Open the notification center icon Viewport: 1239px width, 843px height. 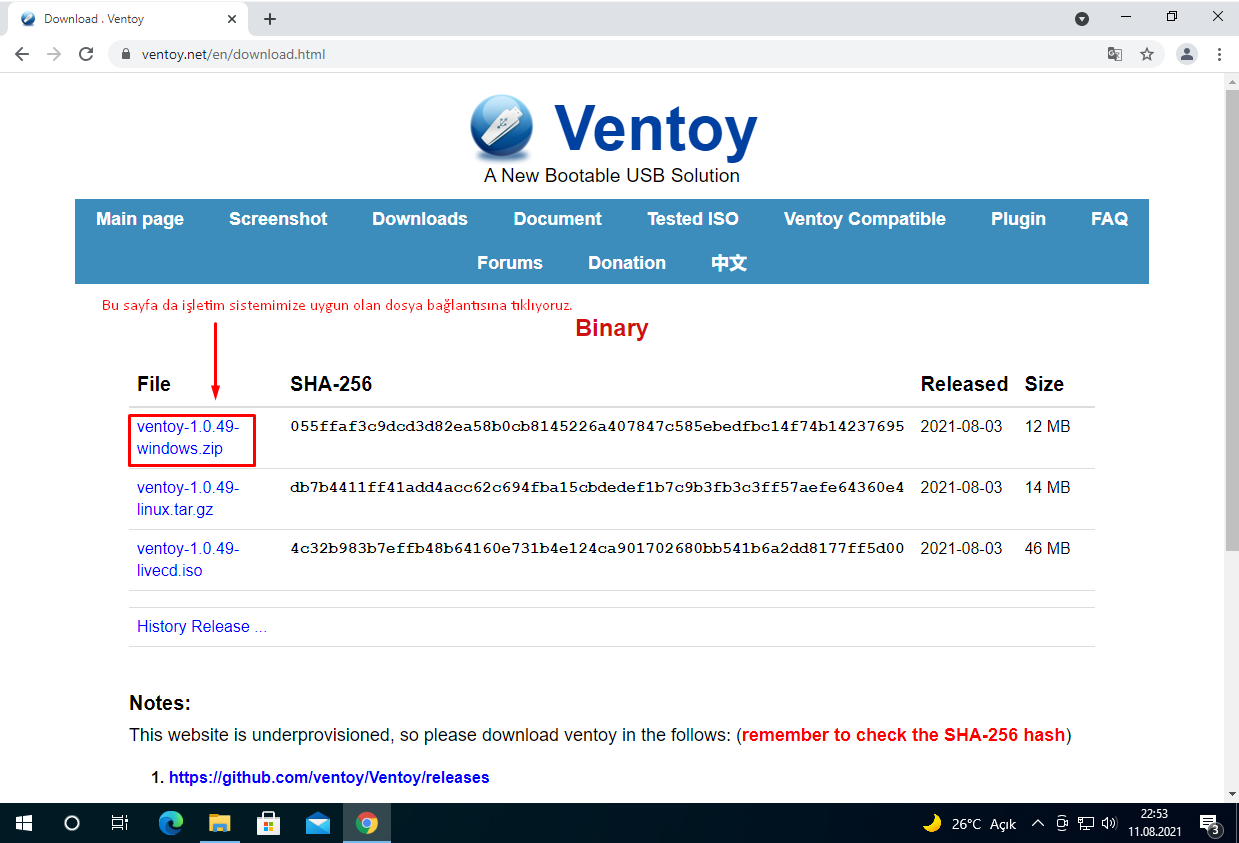(1210, 824)
